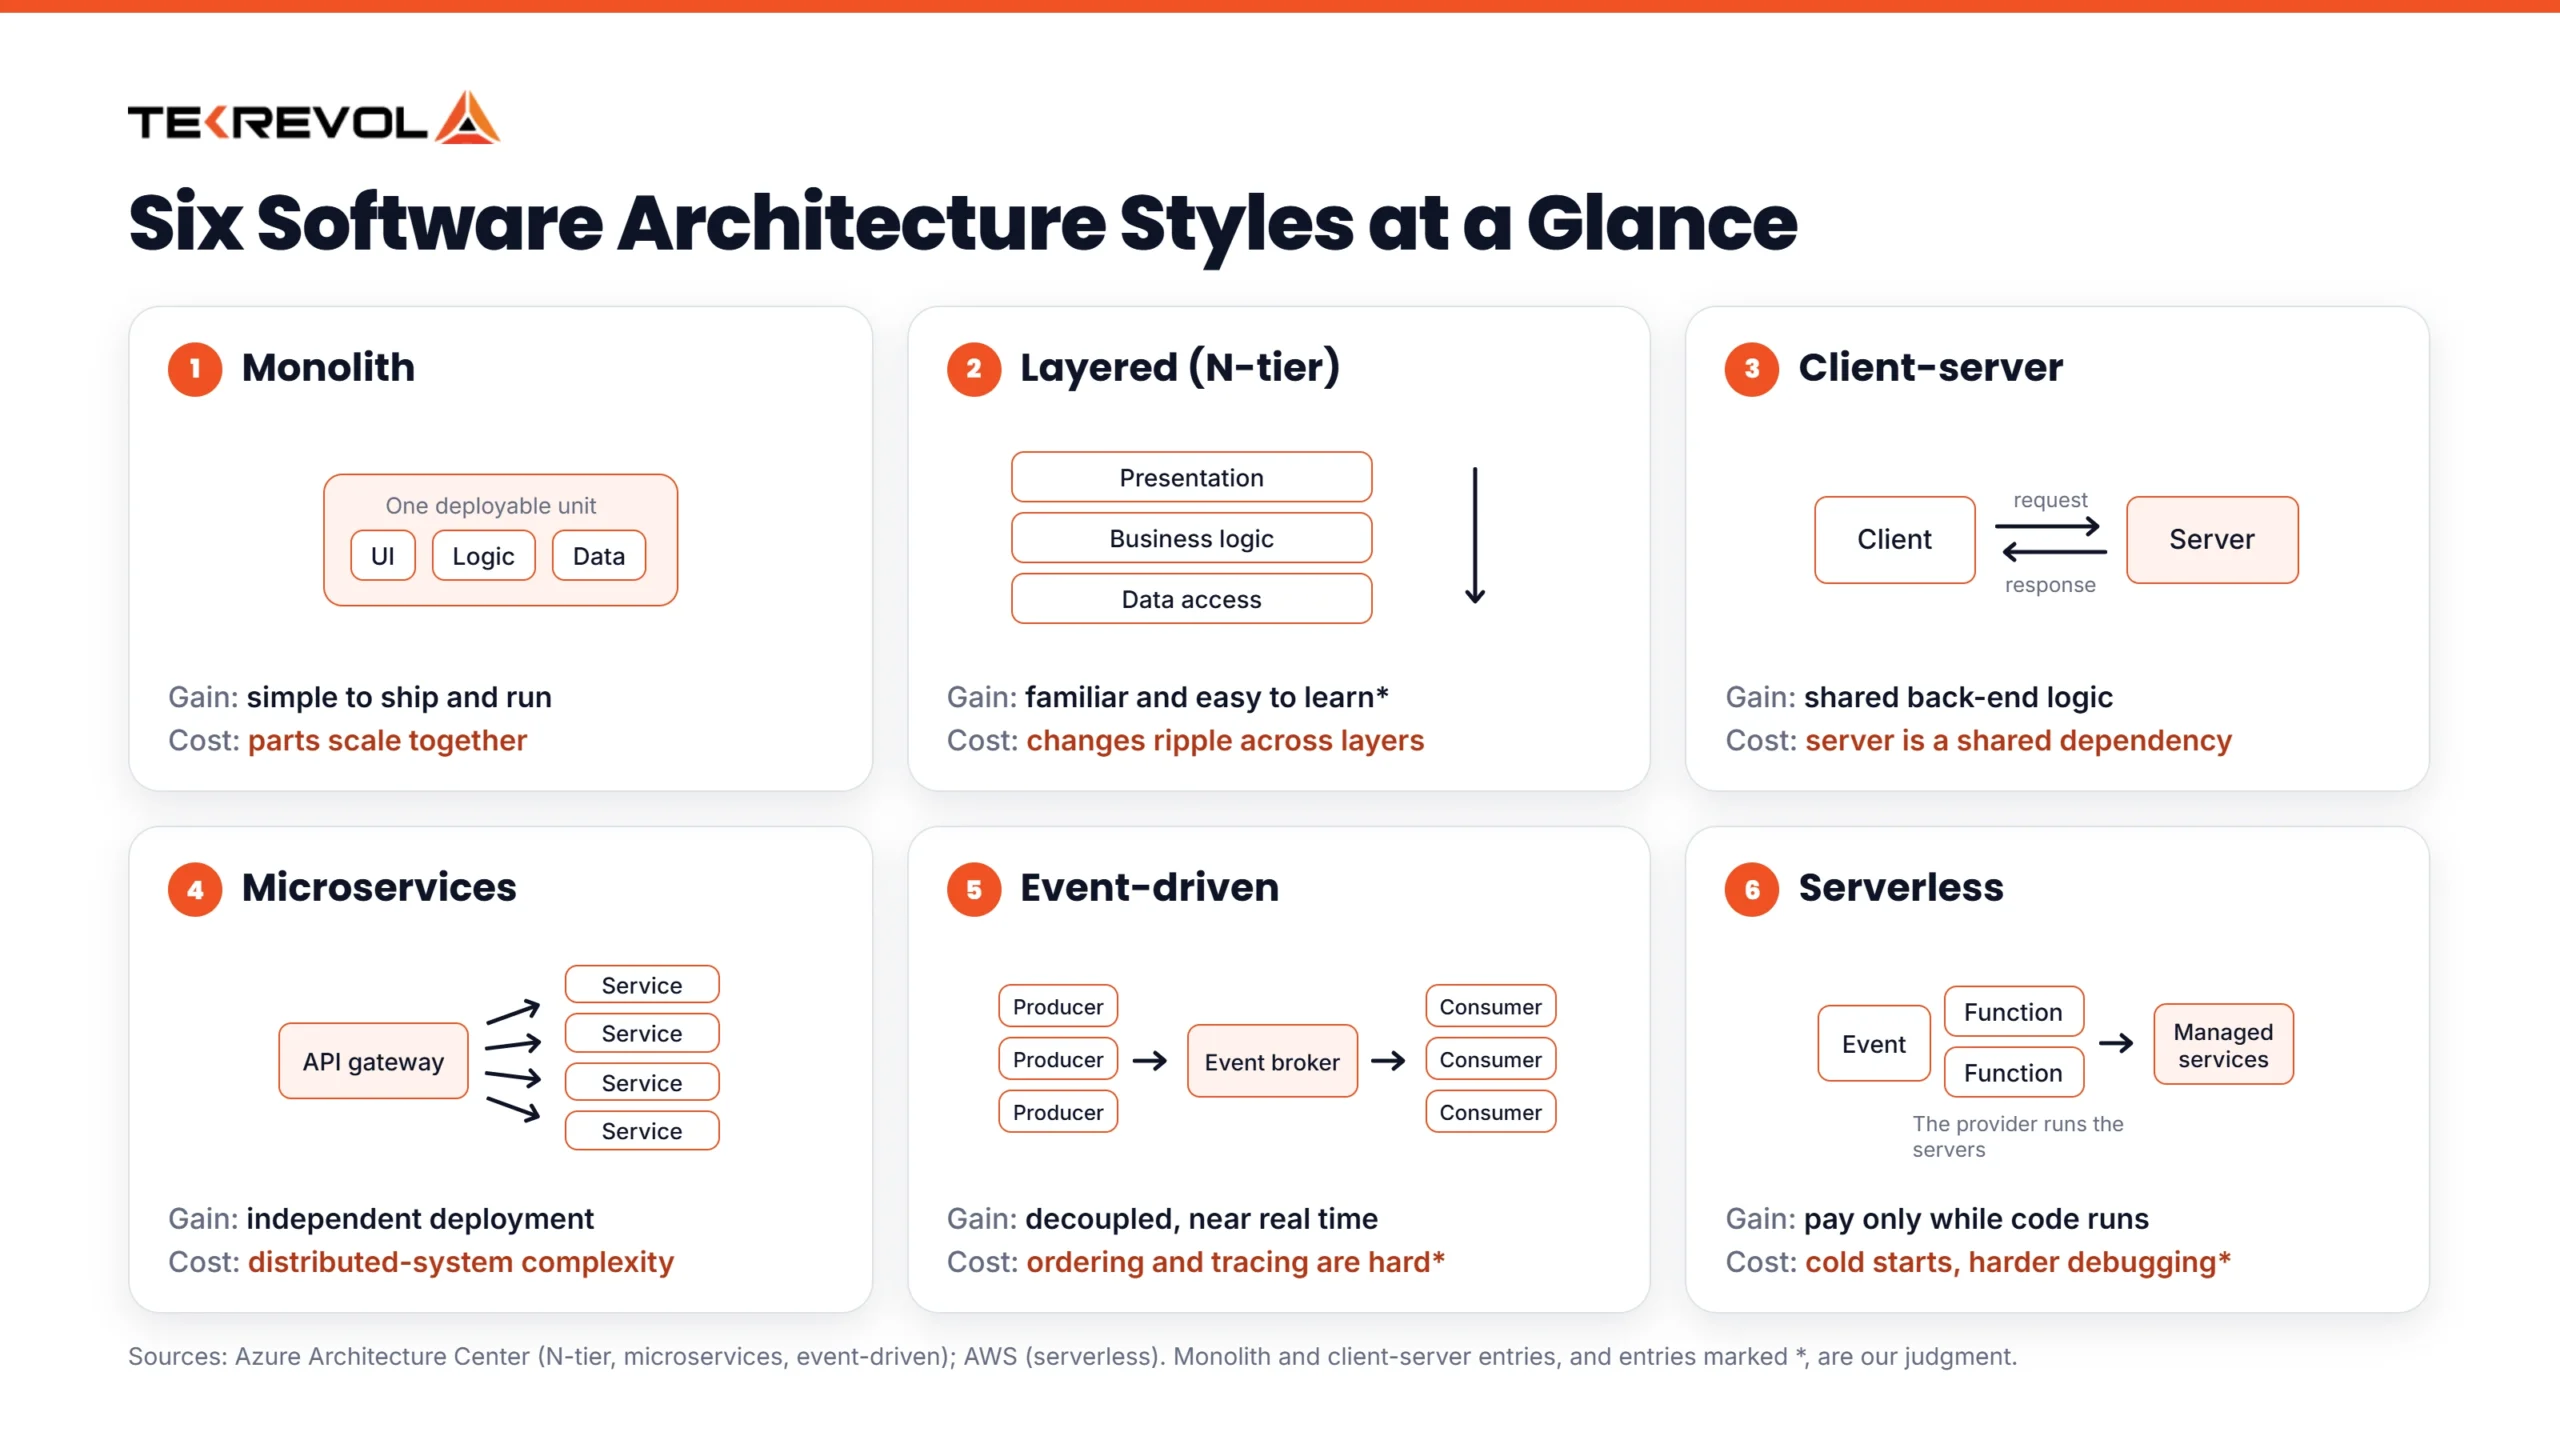Click the orange number 5 badge
This screenshot has height=1440, width=2560.
[x=973, y=889]
